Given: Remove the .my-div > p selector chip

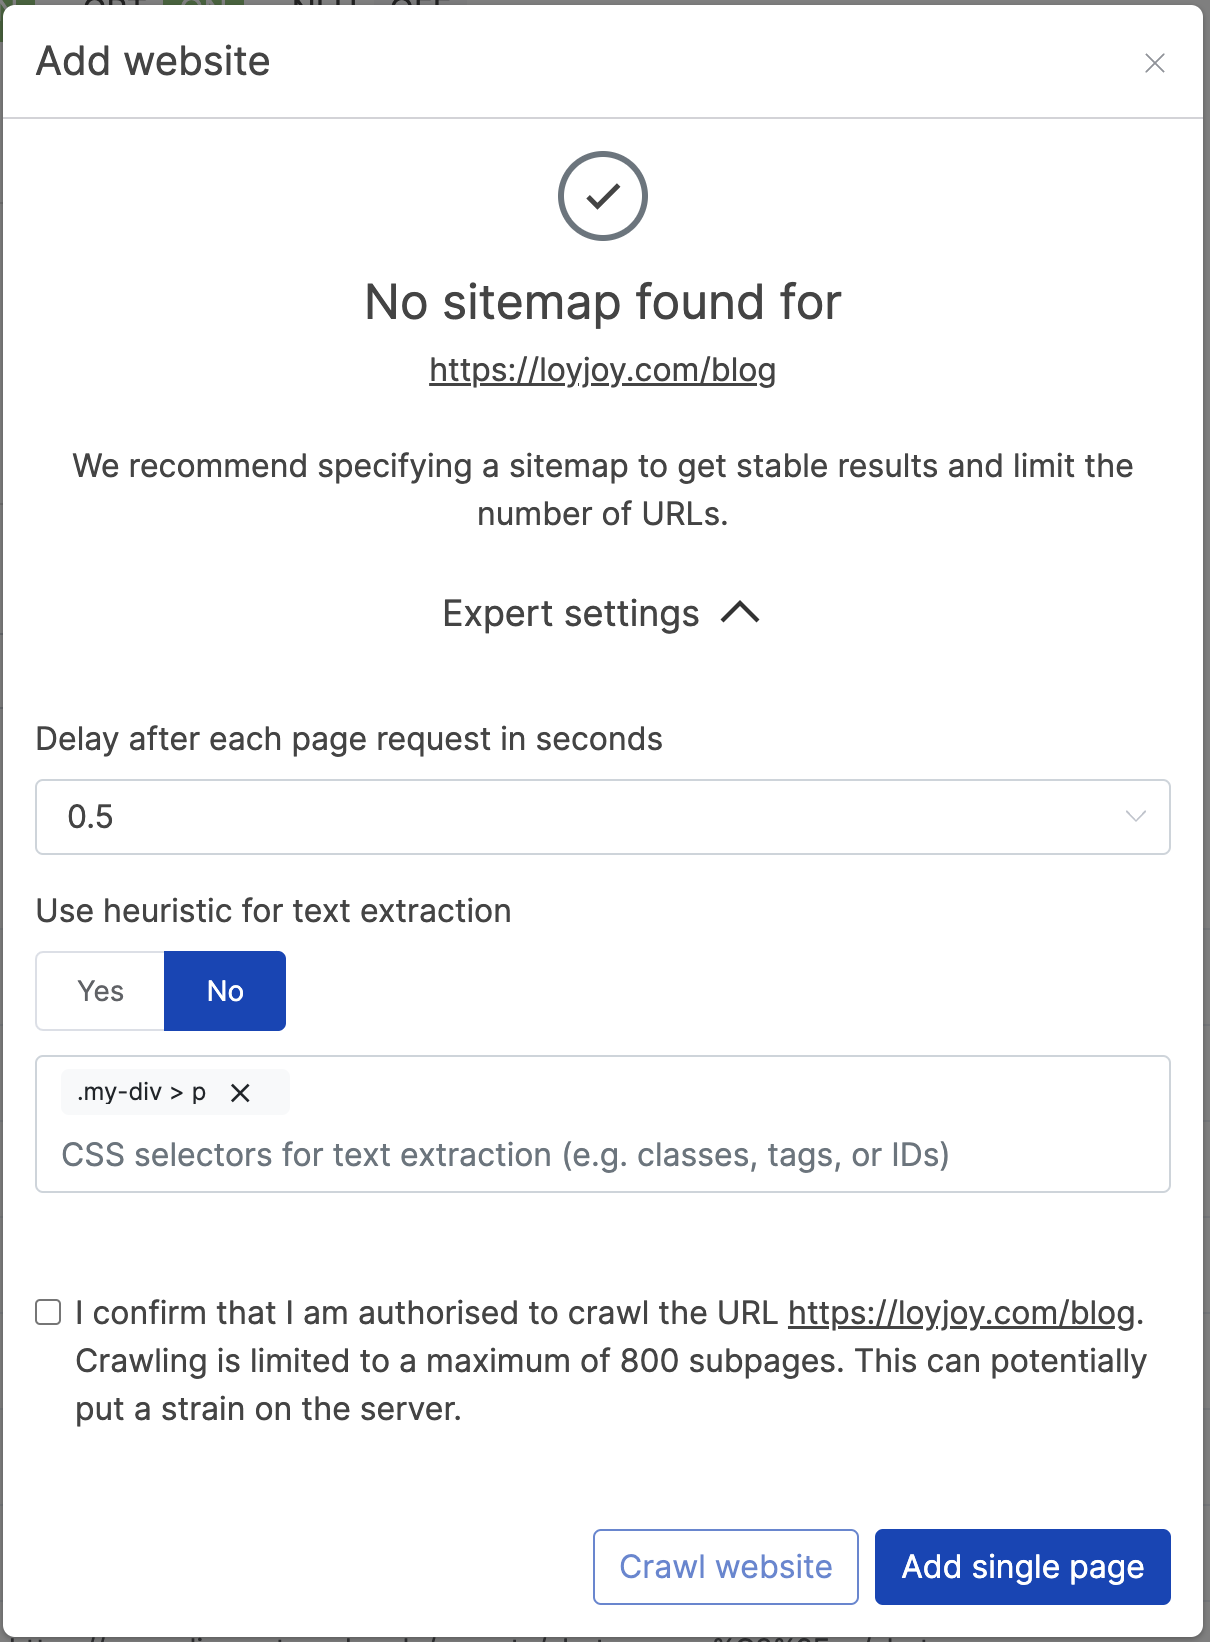Looking at the screenshot, I should point(239,1092).
